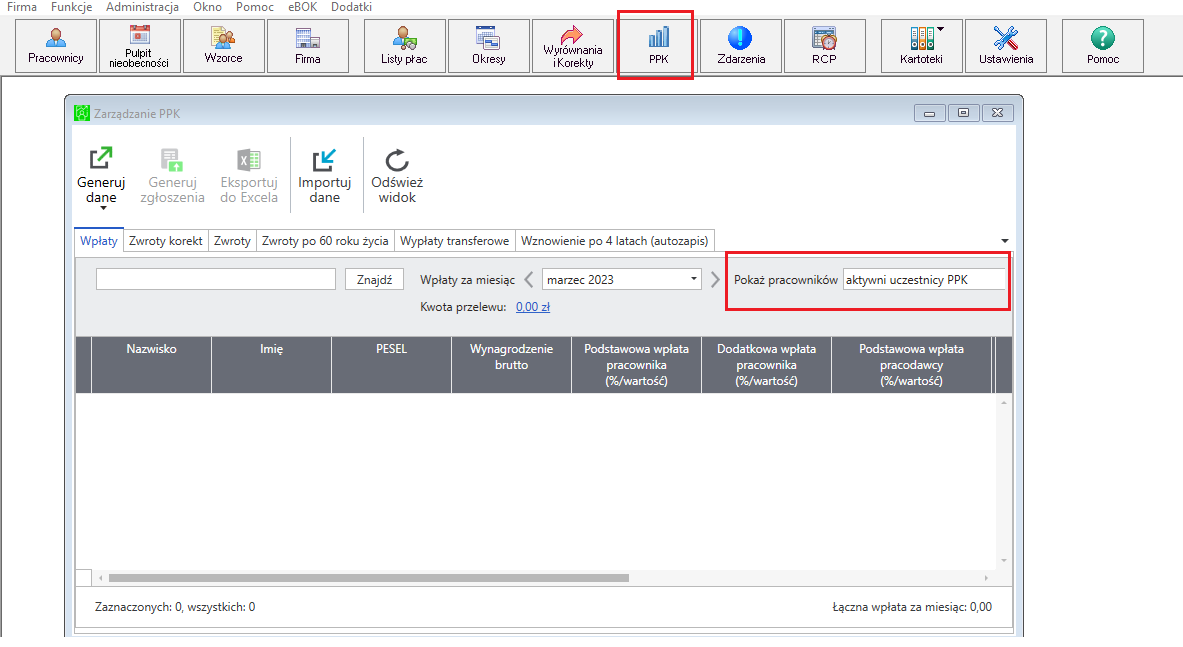Go to next month arrow

click(x=714, y=280)
